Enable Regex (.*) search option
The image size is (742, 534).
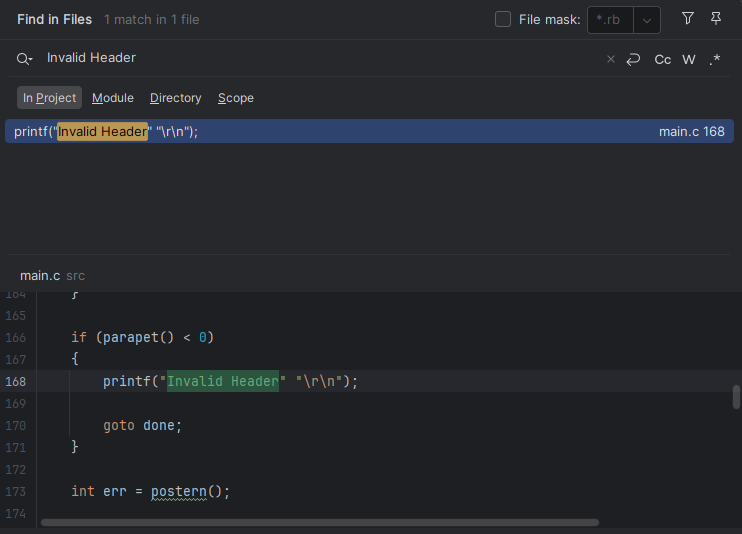pos(714,59)
